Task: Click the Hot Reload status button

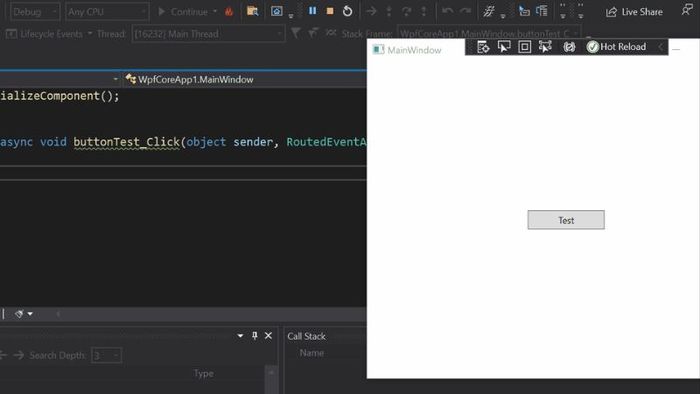Action: [616, 47]
